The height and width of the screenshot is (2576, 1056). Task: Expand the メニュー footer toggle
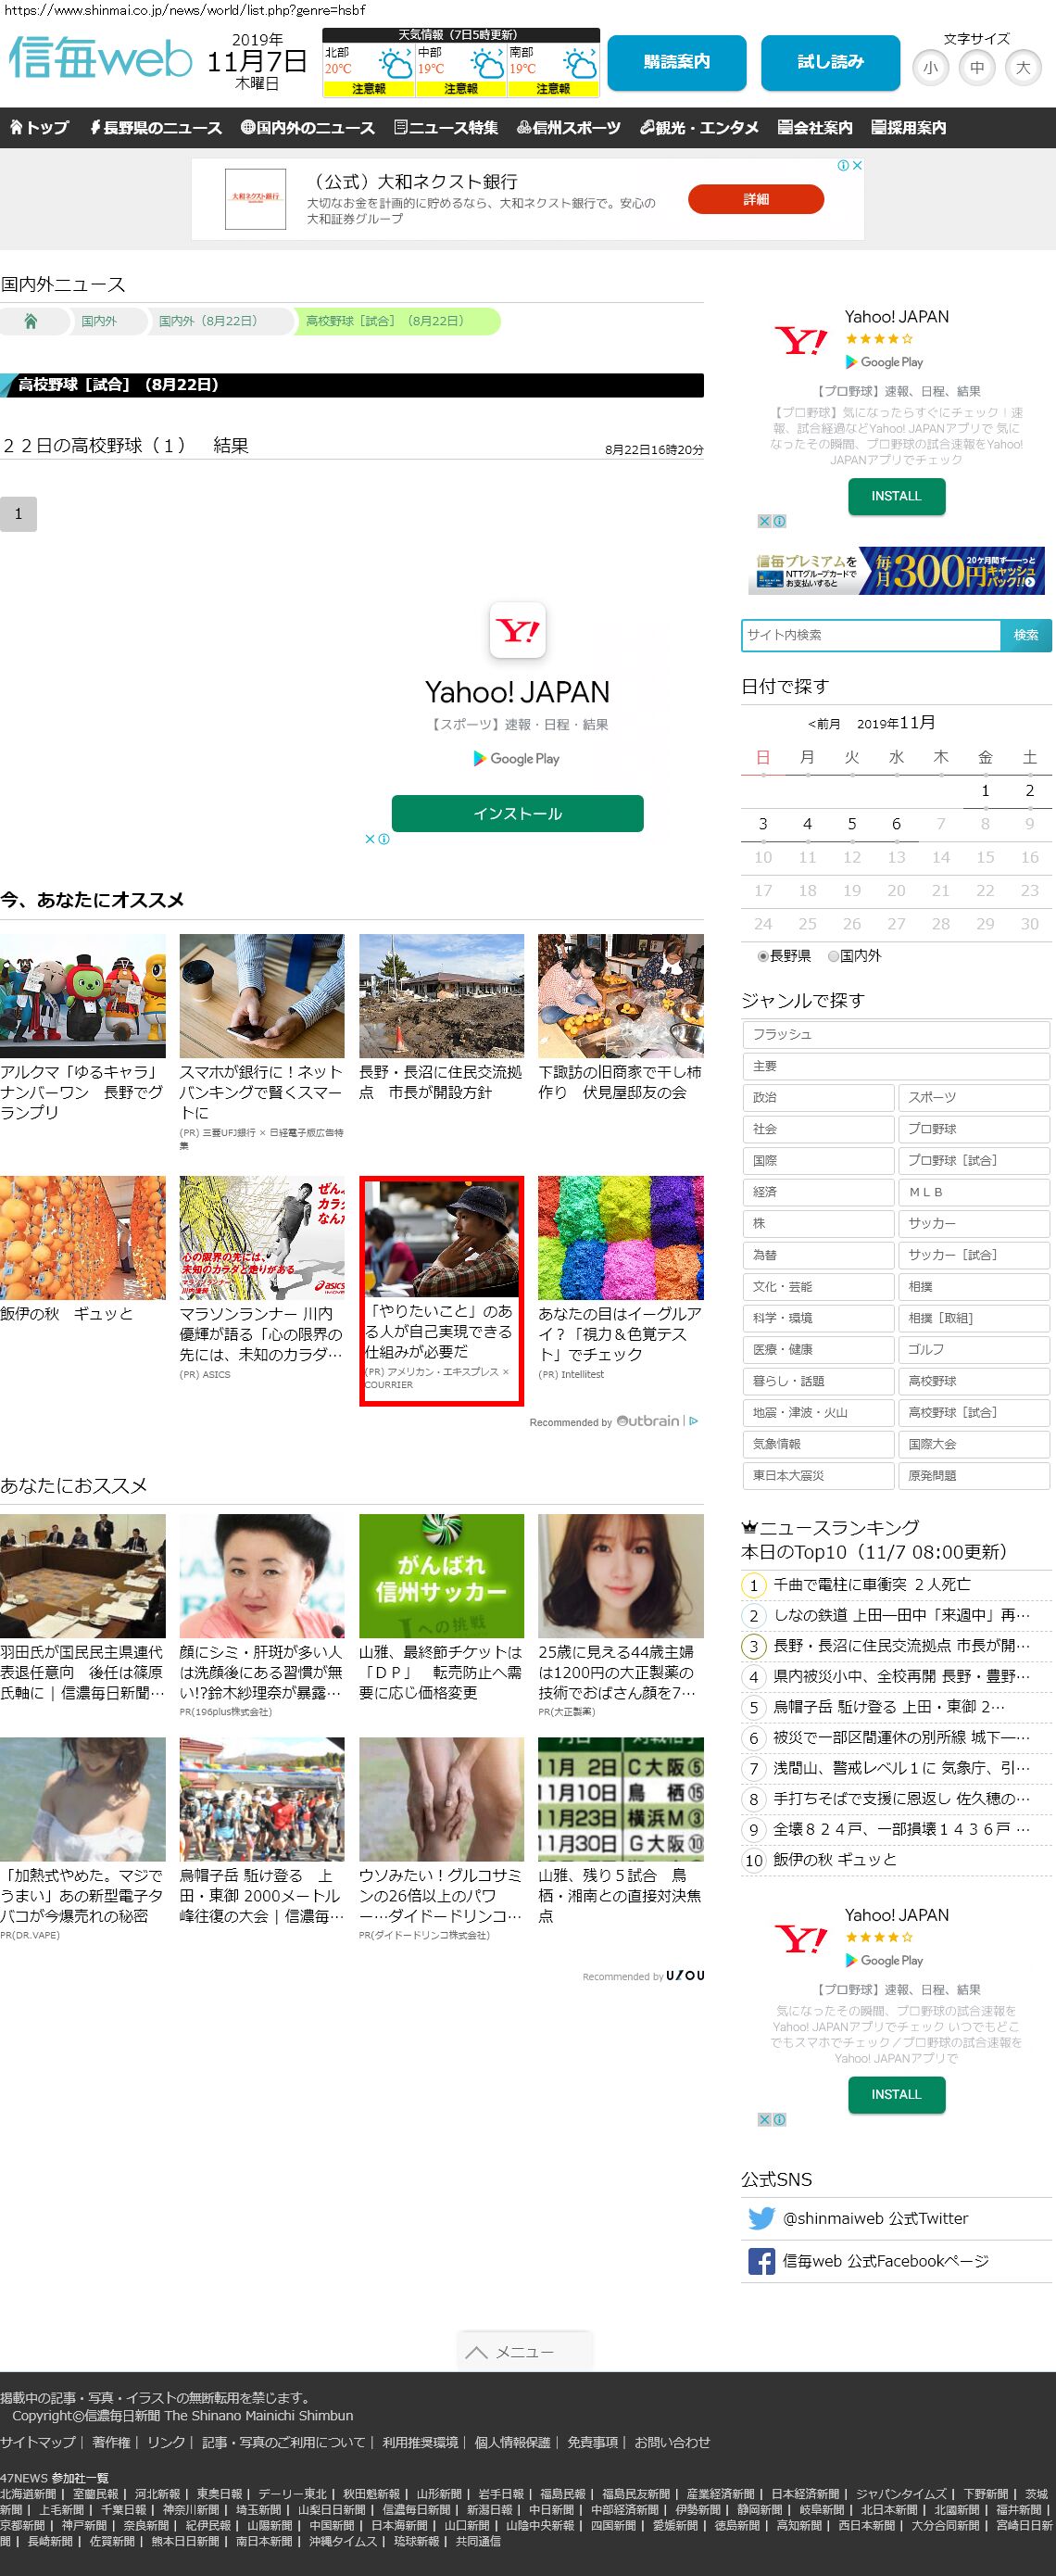click(x=525, y=2351)
